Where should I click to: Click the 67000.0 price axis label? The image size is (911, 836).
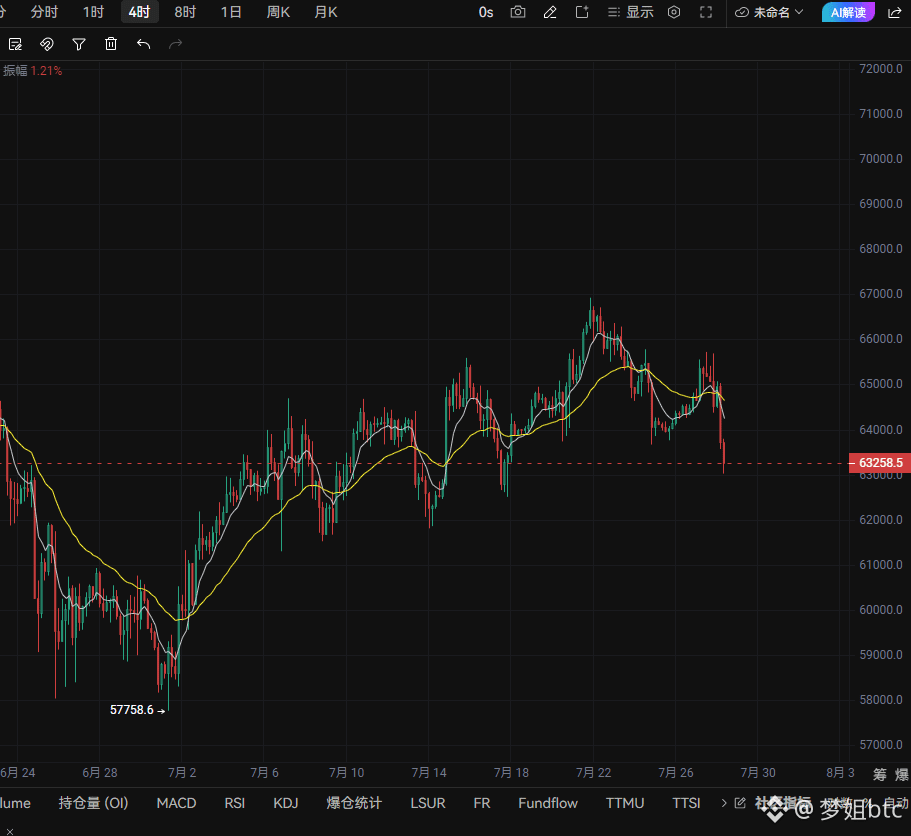881,294
